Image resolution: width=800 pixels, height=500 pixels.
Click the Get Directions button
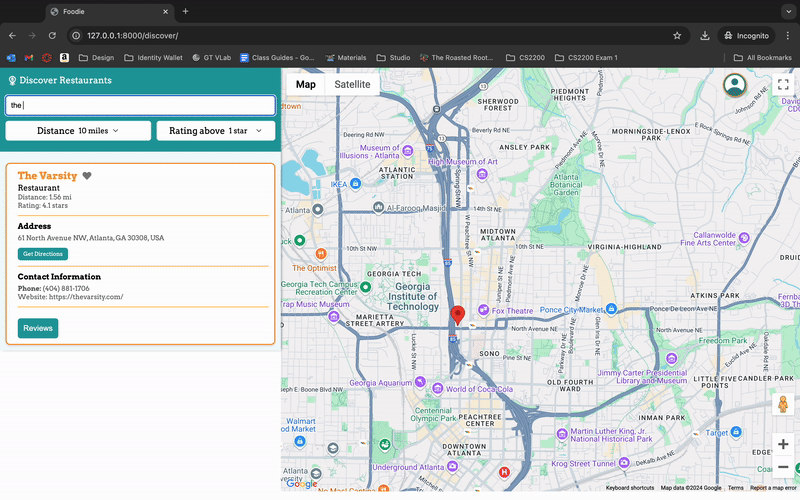(x=43, y=254)
